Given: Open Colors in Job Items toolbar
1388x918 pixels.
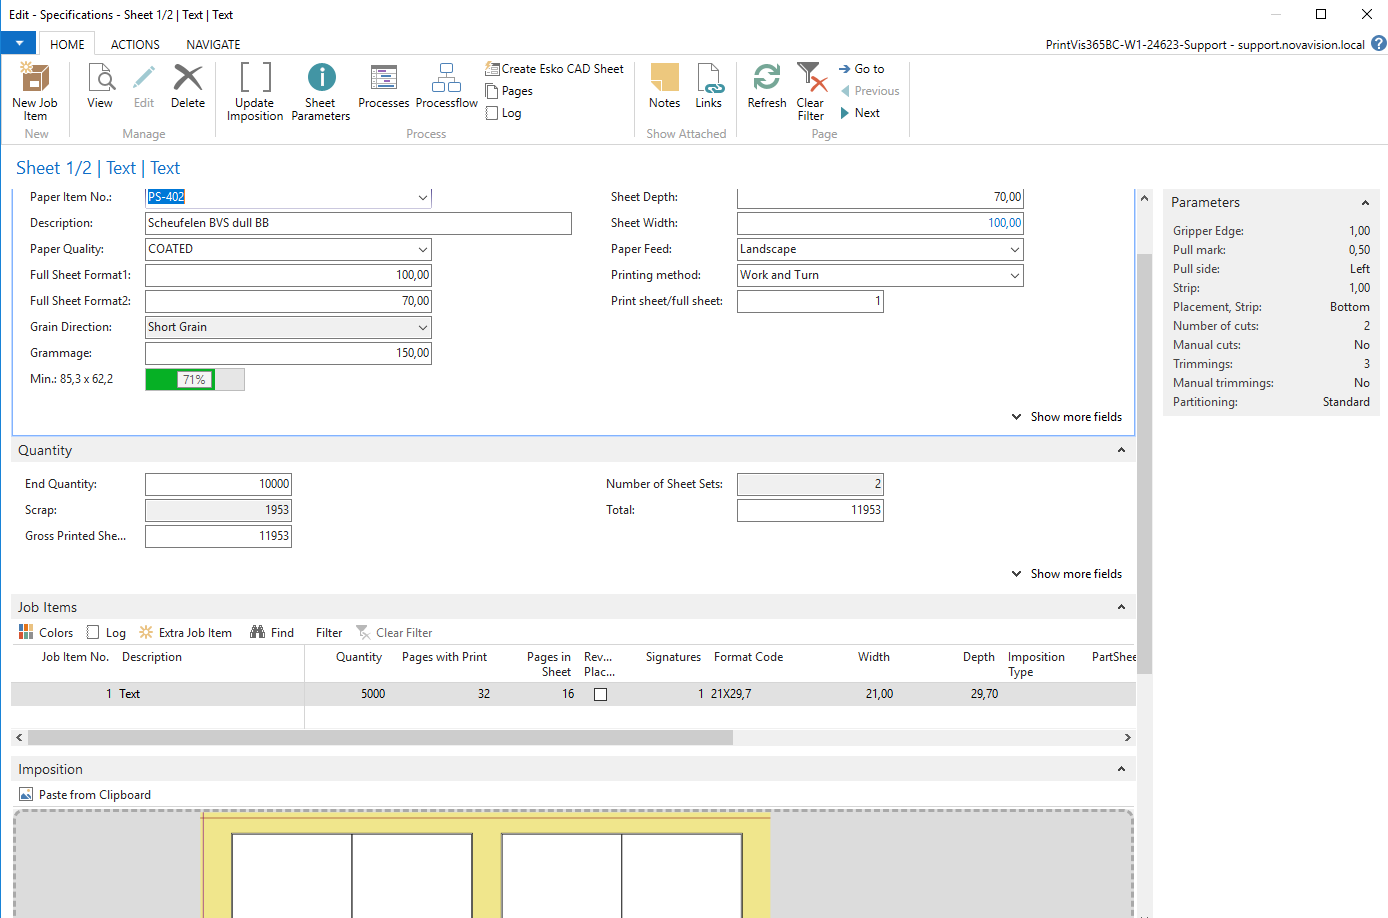Looking at the screenshot, I should pos(46,633).
